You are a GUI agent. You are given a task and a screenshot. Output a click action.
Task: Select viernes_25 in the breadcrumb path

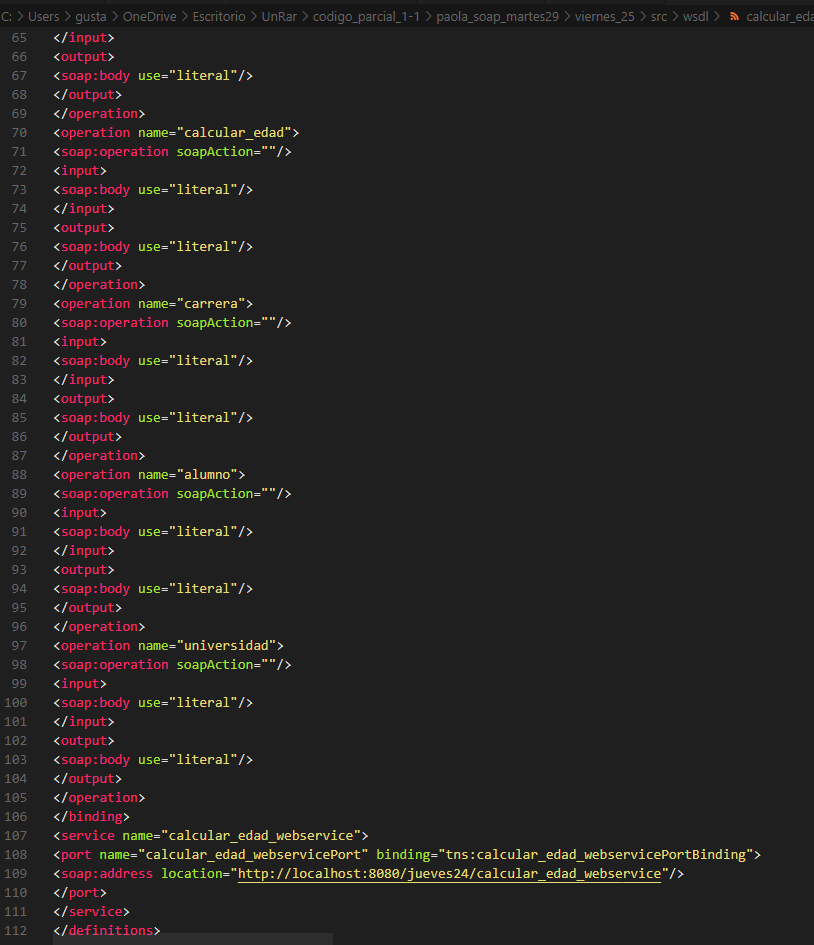coord(604,17)
